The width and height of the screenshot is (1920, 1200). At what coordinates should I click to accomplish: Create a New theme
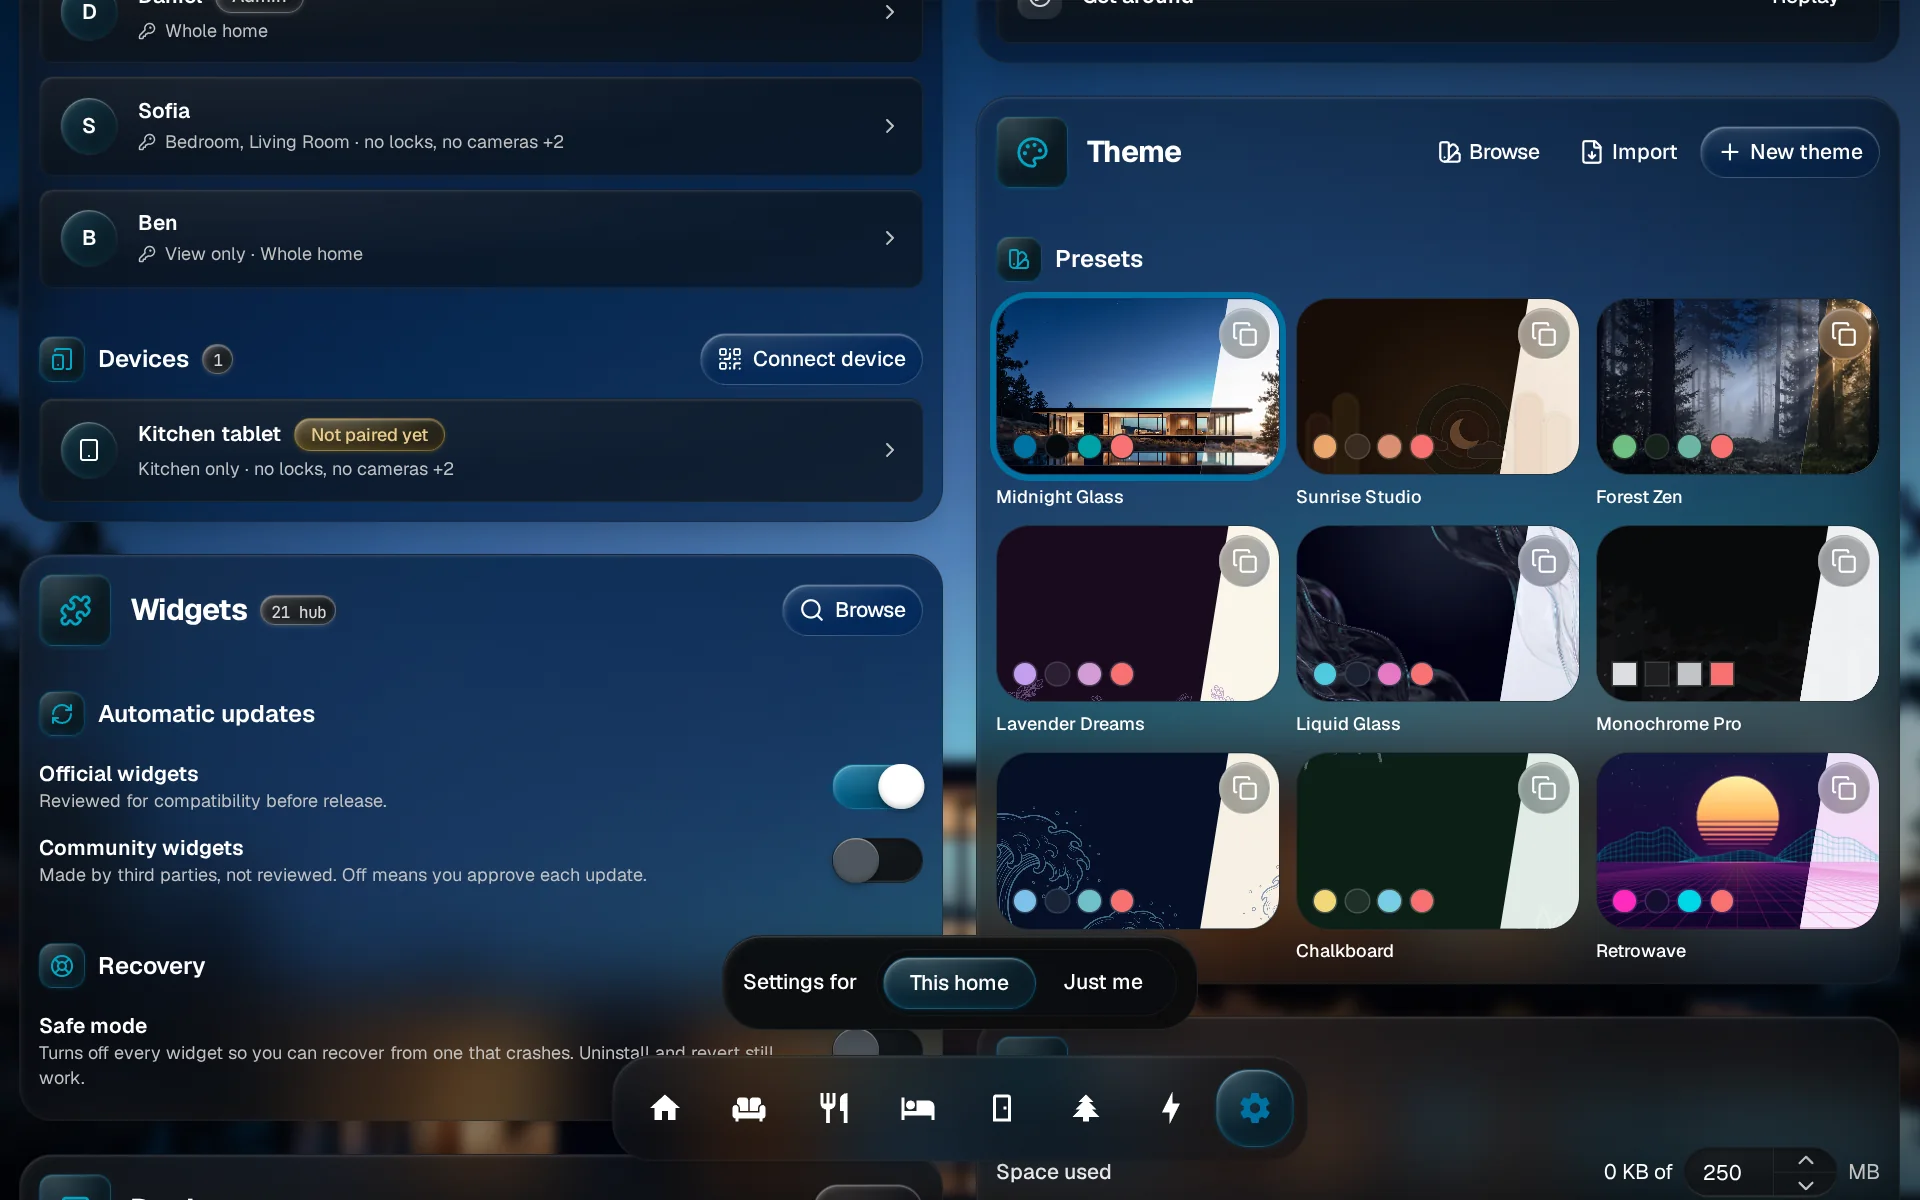pos(1790,152)
